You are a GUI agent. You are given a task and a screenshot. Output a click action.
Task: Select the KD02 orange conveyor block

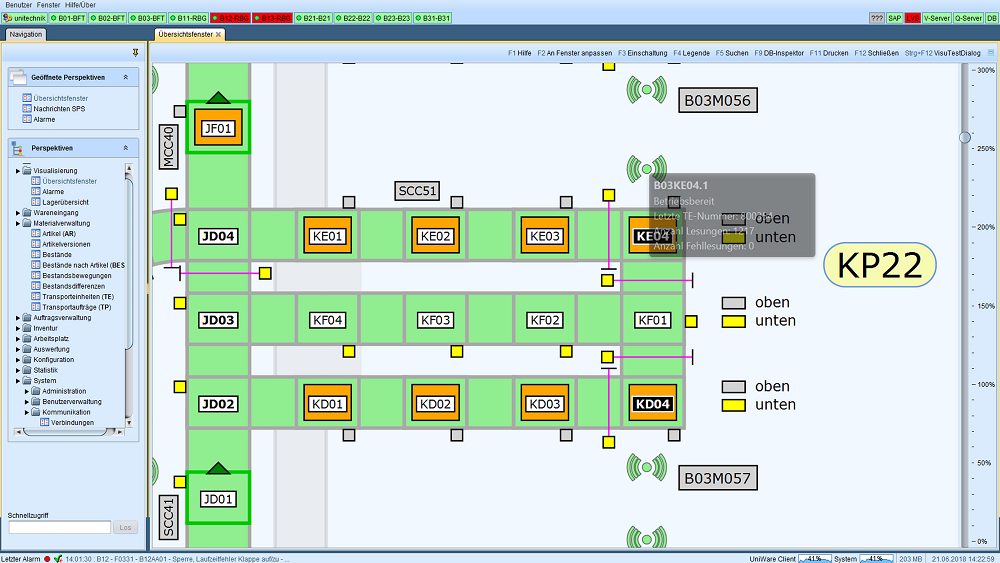[x=436, y=404]
